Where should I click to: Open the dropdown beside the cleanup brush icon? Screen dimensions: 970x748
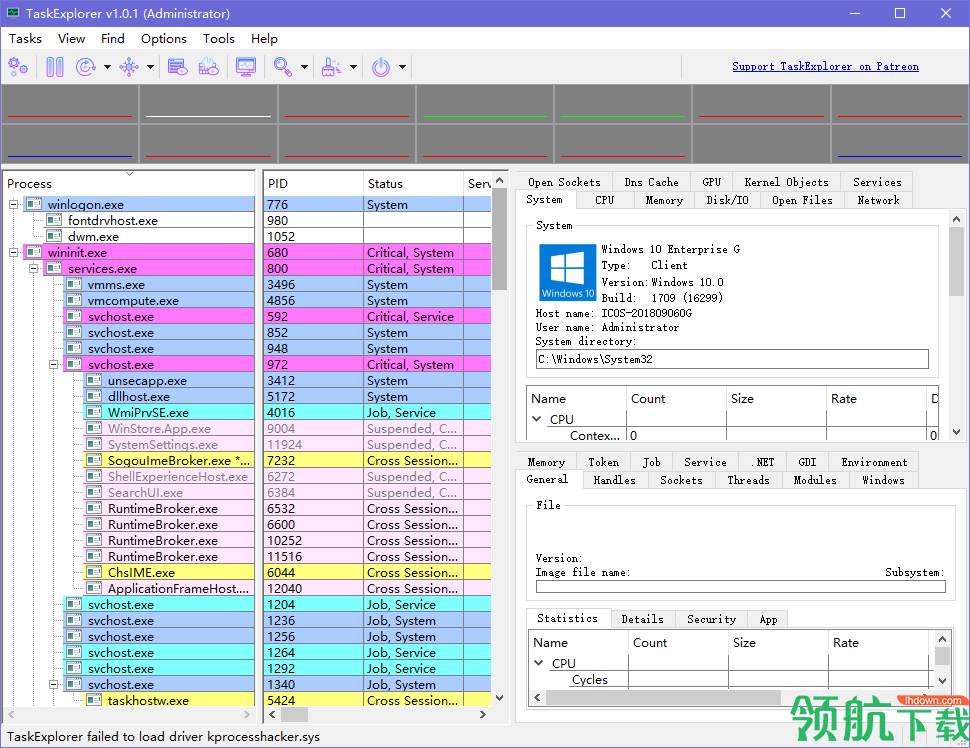click(x=353, y=66)
